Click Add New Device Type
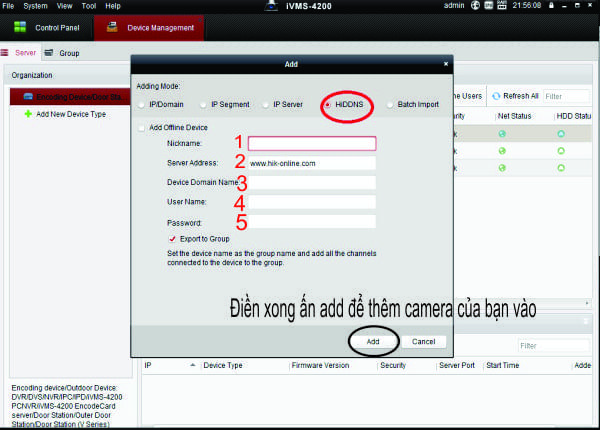This screenshot has height=430, width=600. tap(71, 114)
